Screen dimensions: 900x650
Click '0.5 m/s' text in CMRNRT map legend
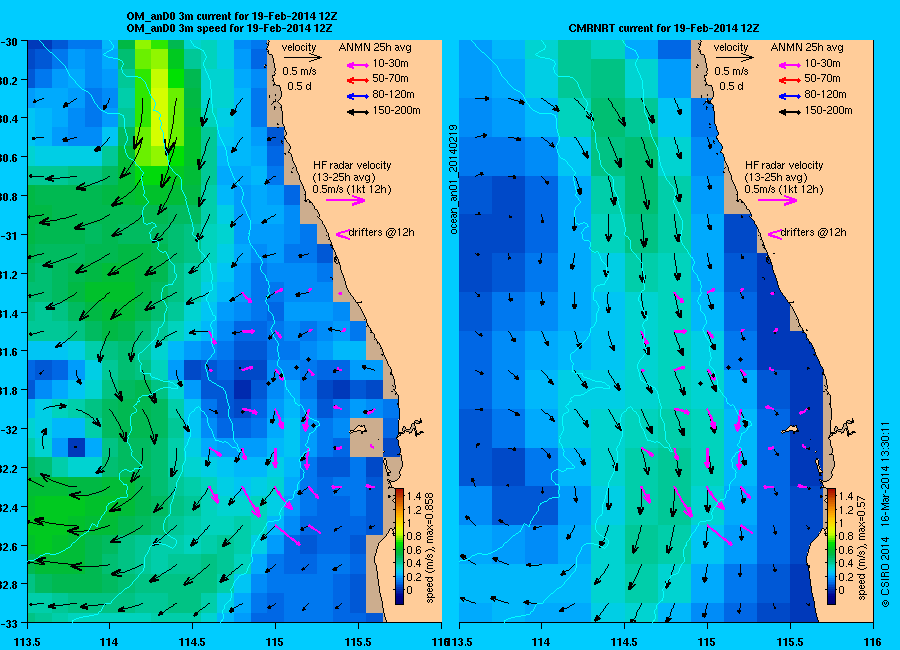(x=731, y=72)
